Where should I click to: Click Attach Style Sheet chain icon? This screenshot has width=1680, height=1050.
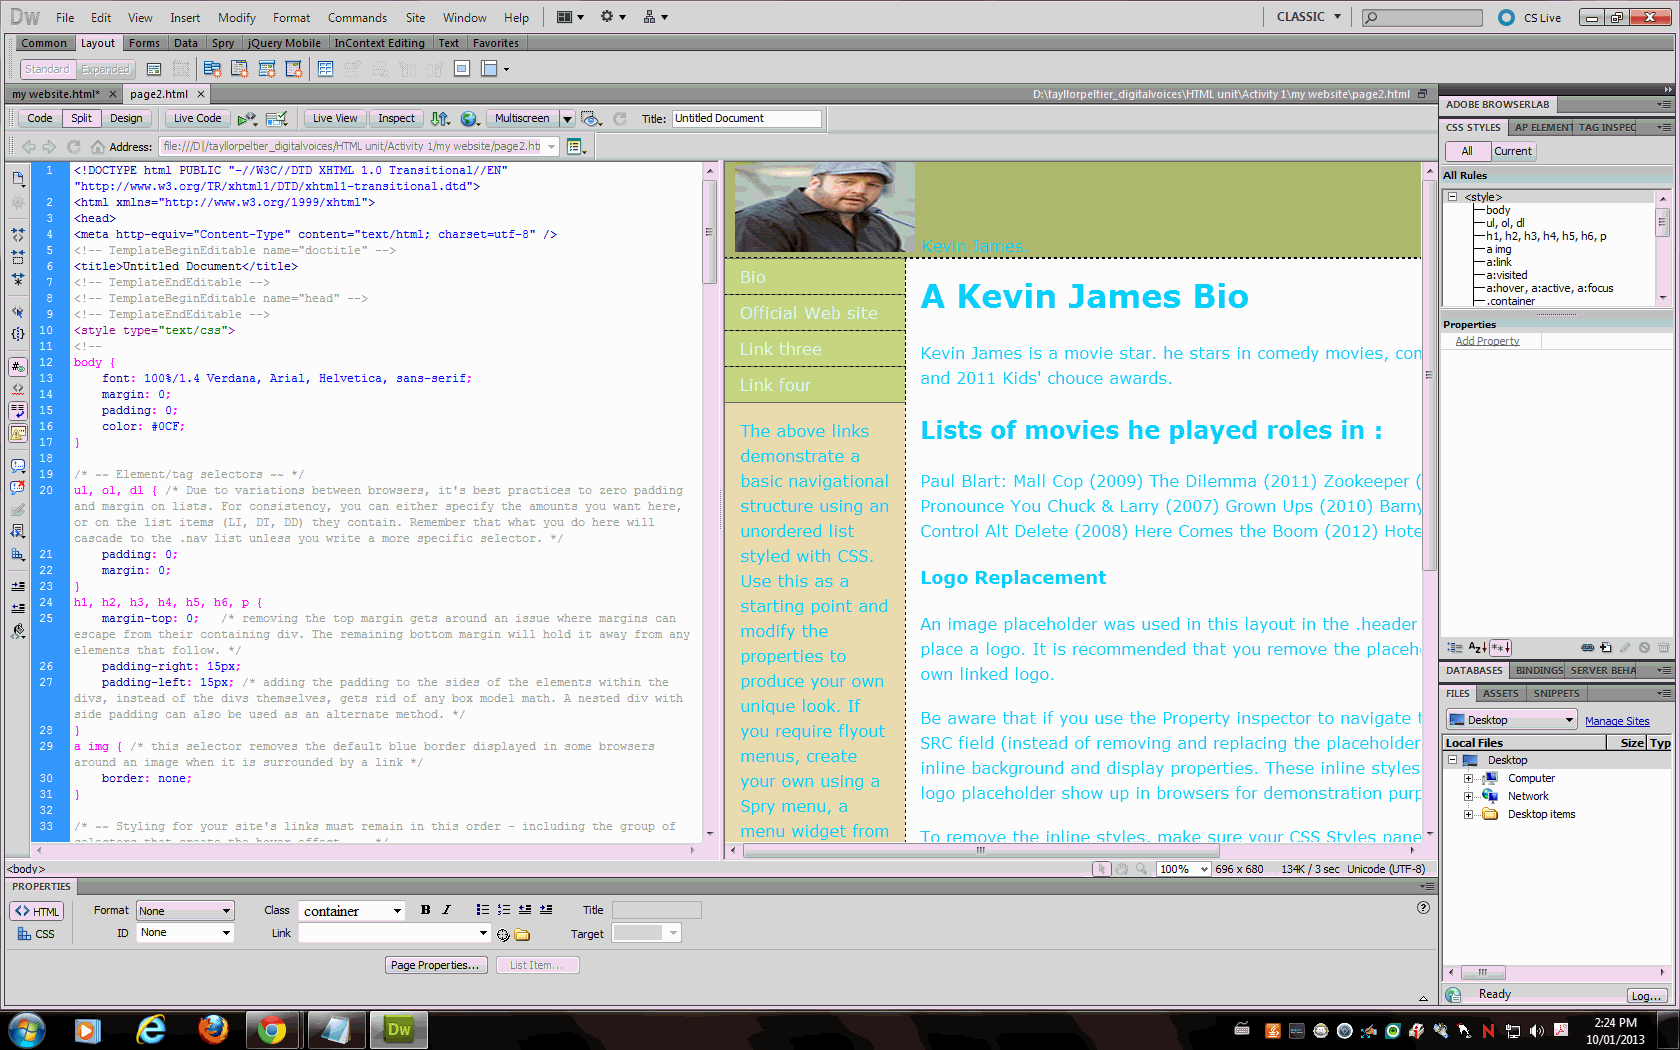(x=1588, y=648)
